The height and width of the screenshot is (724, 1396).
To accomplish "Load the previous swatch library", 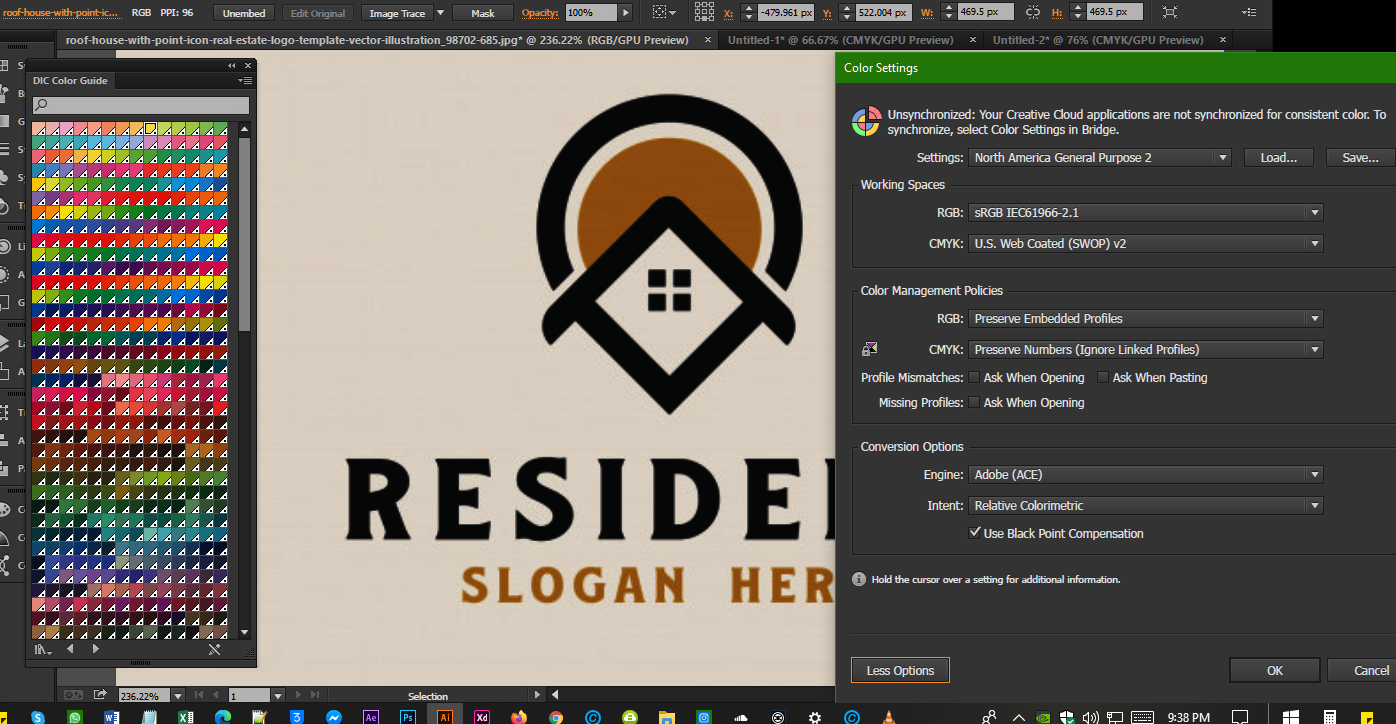I will tap(70, 649).
